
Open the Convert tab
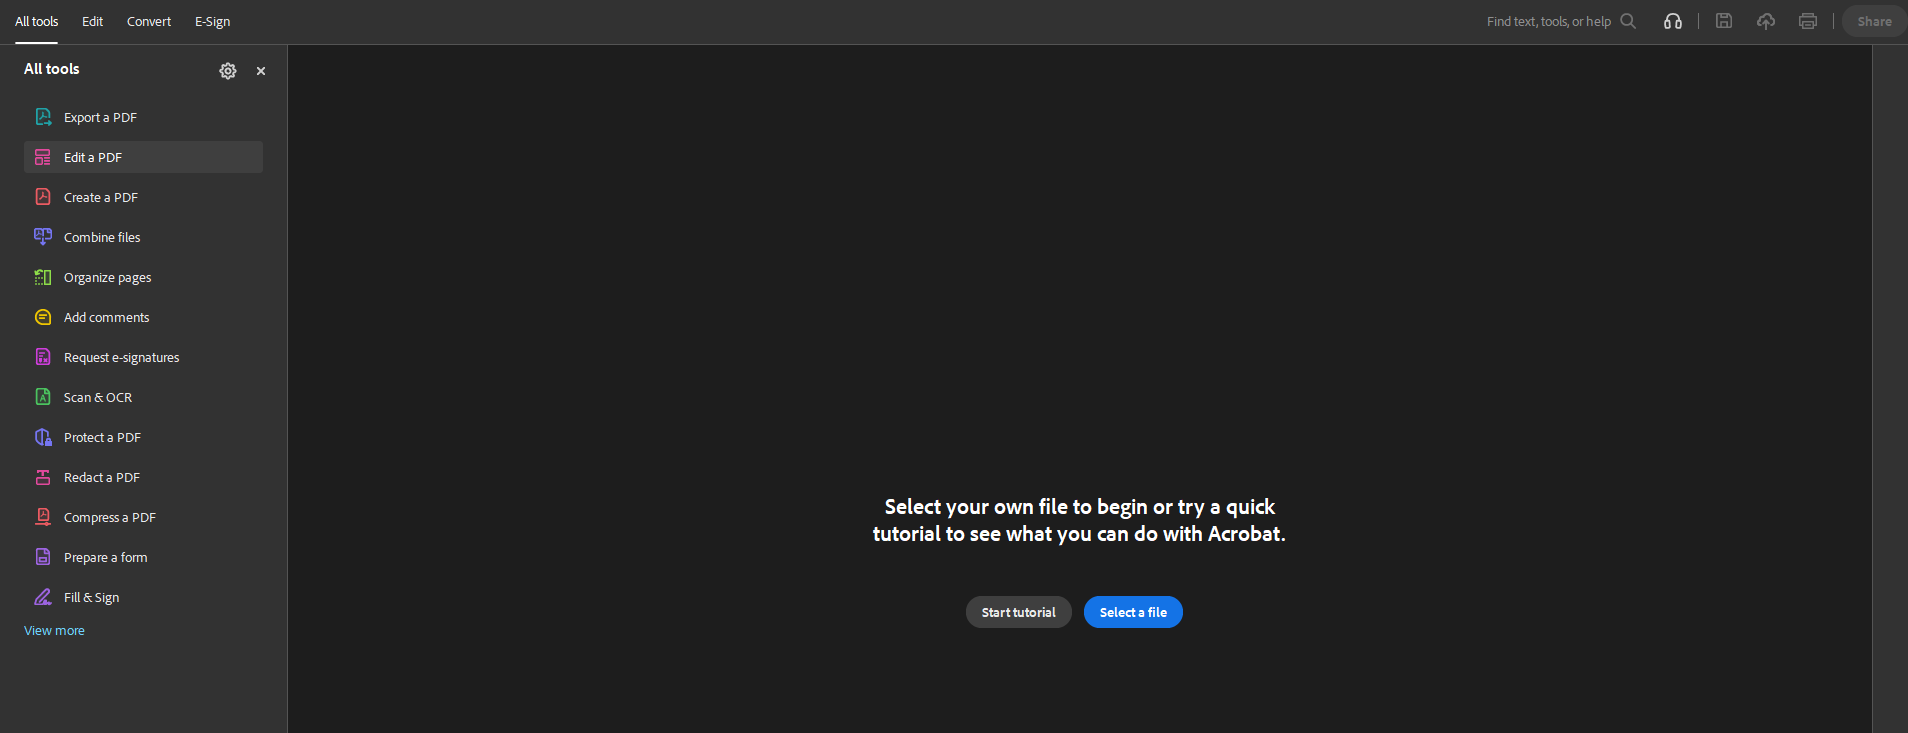tap(149, 21)
